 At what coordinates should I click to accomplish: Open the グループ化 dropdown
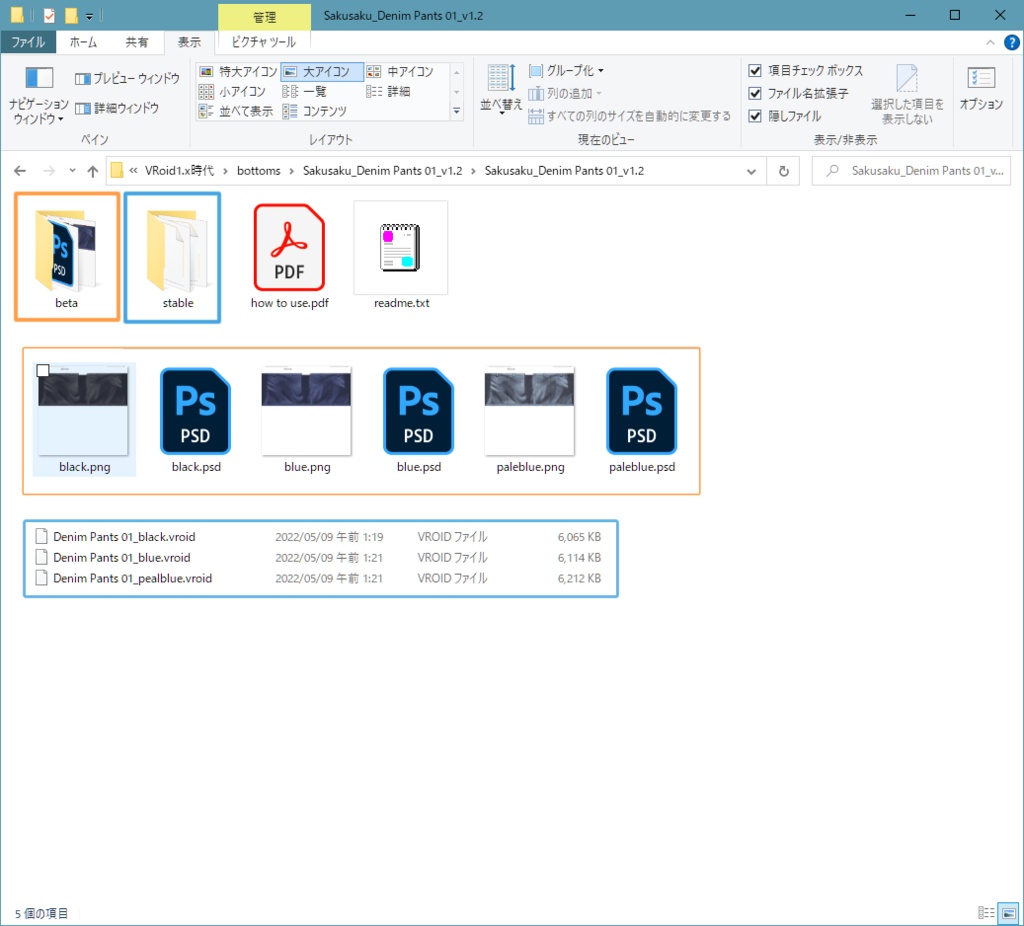click(x=566, y=71)
